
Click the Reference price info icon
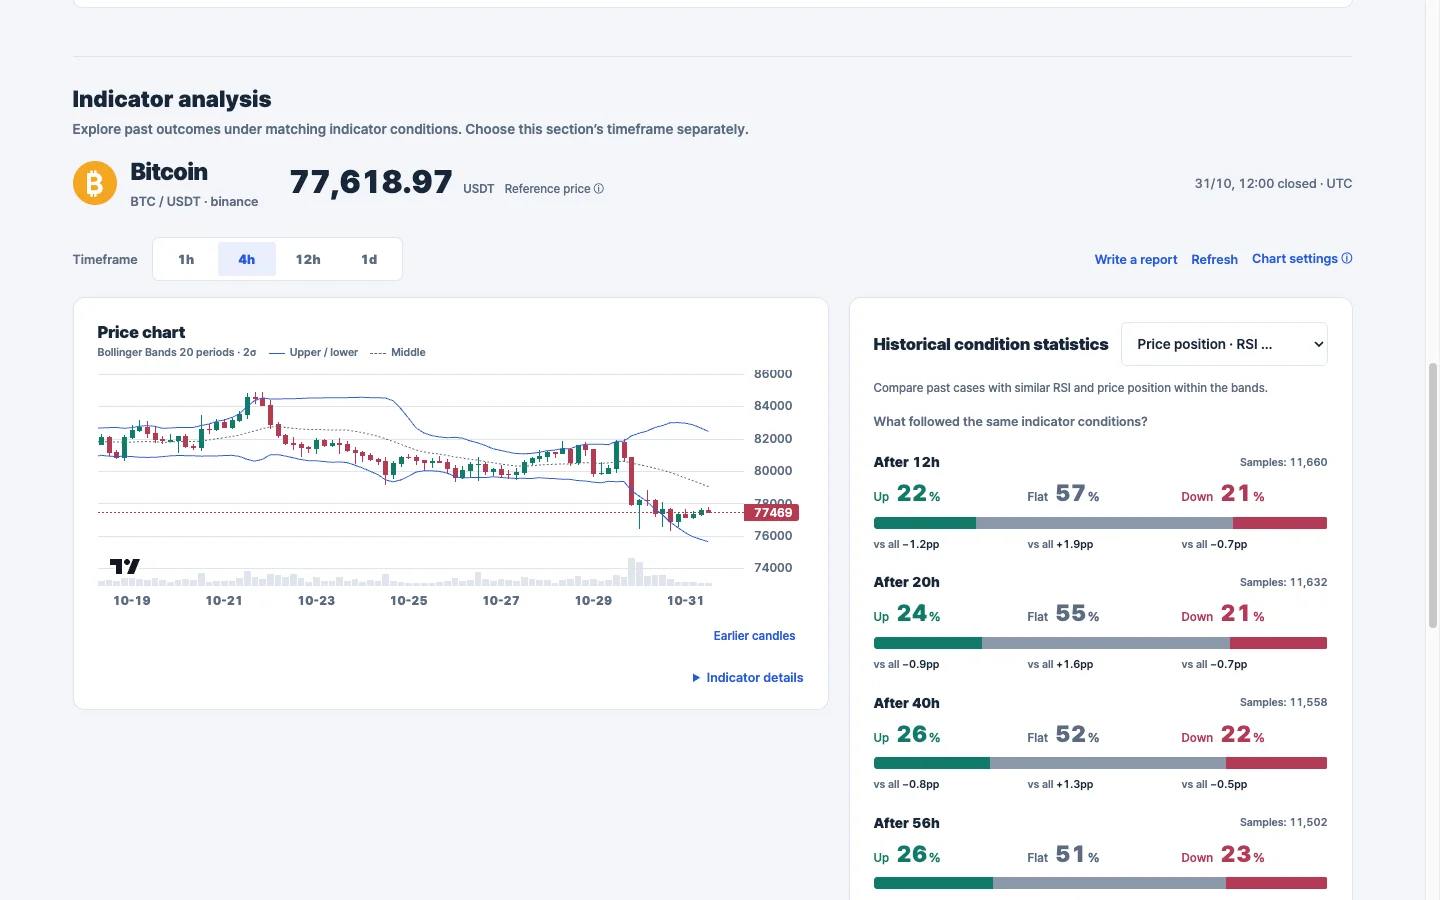(599, 189)
